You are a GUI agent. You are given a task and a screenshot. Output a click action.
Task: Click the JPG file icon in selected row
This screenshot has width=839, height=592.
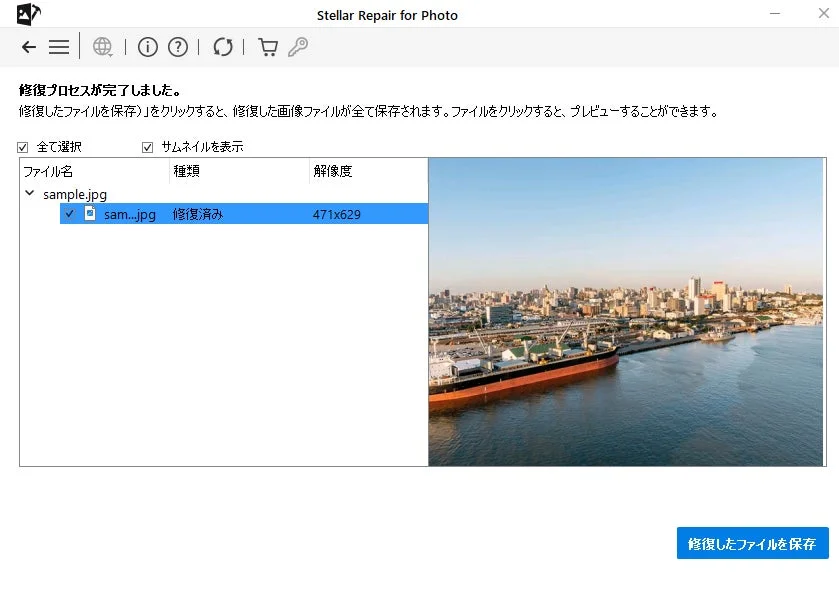pyautogui.click(x=90, y=214)
